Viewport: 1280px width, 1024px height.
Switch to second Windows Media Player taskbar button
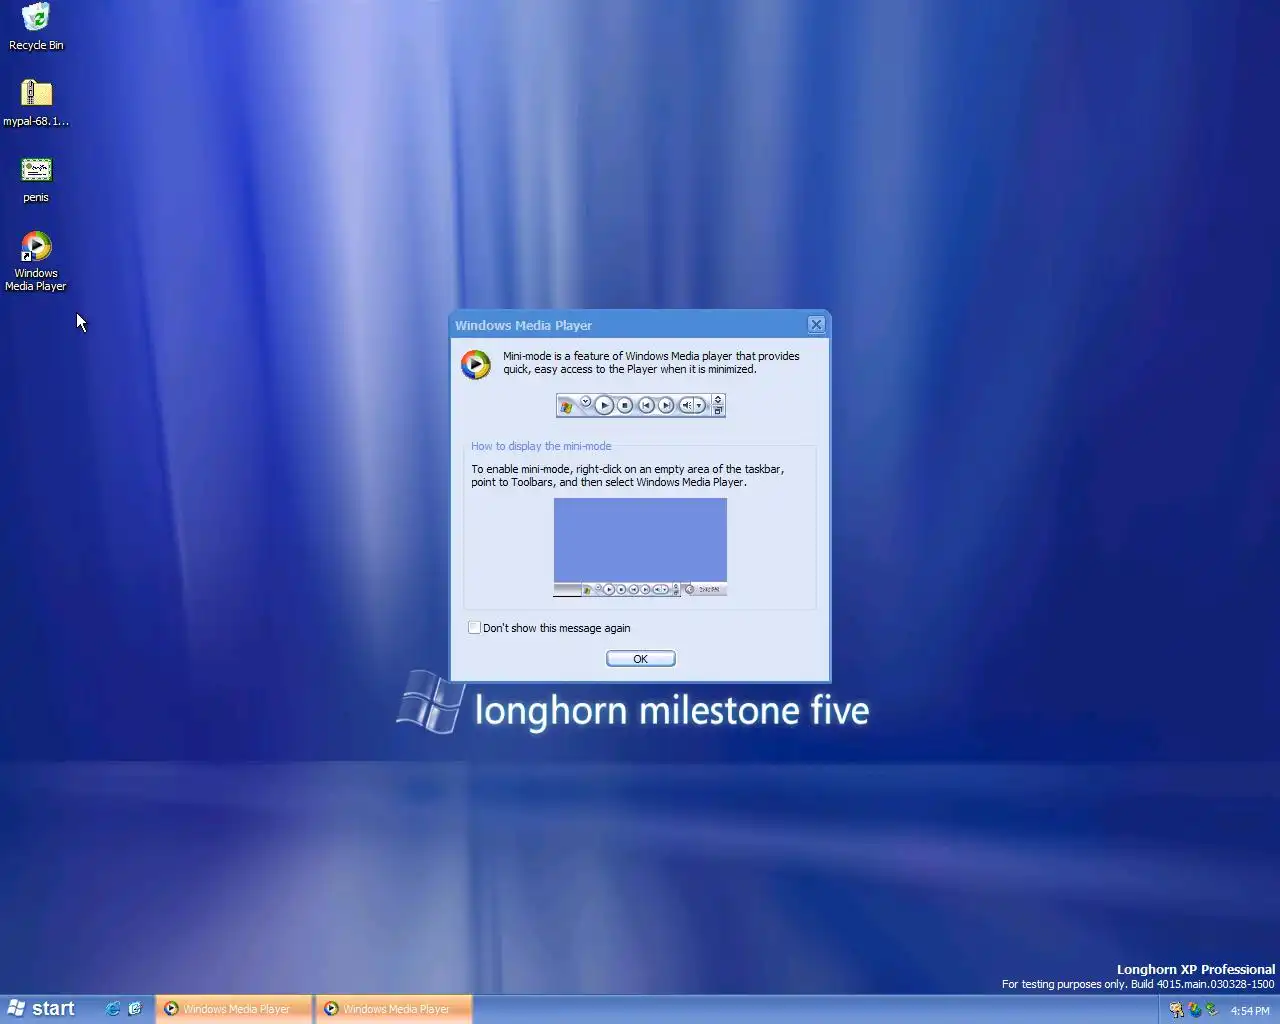point(393,1009)
